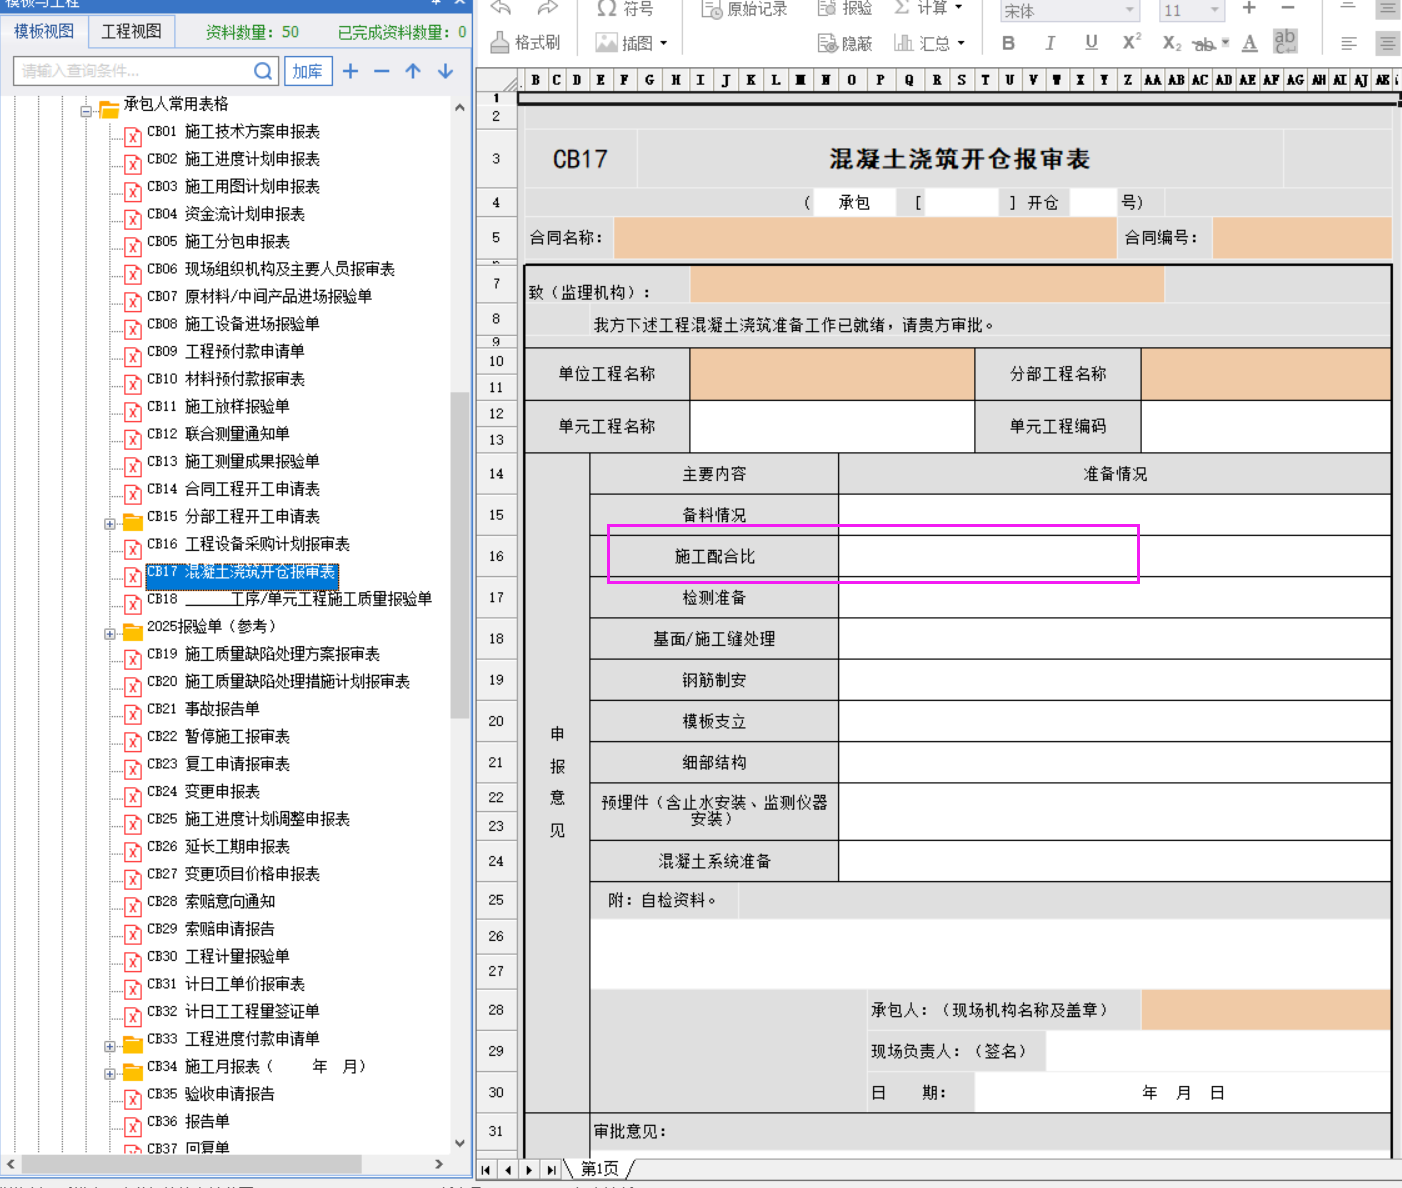Viewport: 1402px width, 1188px height.
Task: Click the 格式刷 format painter tool
Action: tap(526, 43)
